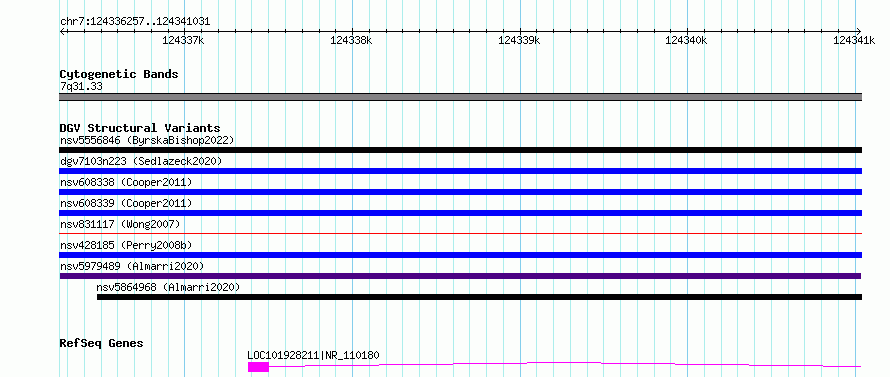The image size is (890, 377).
Task: Click the magenta intron line of NR_110180
Action: pyautogui.click(x=565, y=364)
